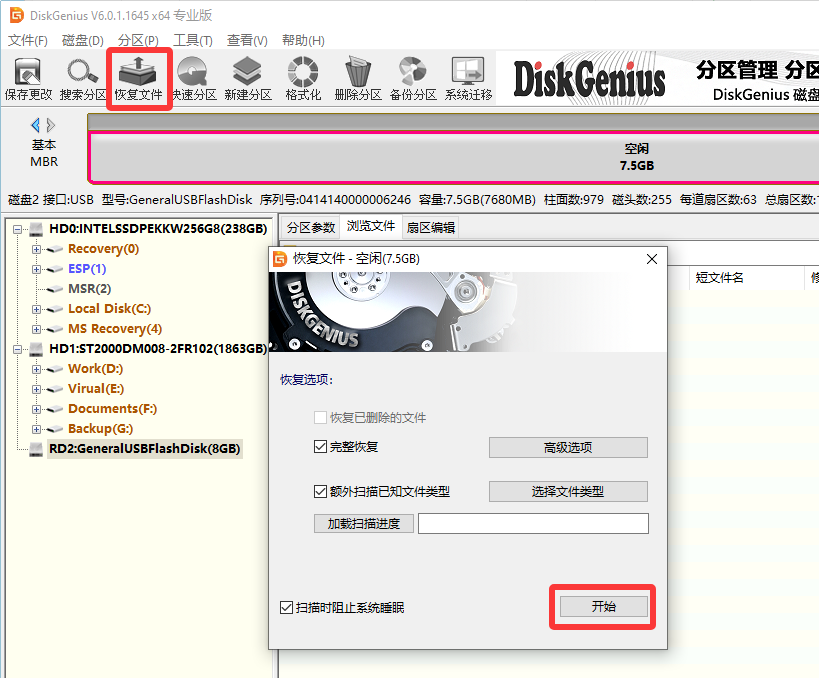819x678 pixels.
Task: Click the Load Scan Progress (加载扫描进度) button
Action: click(x=364, y=523)
